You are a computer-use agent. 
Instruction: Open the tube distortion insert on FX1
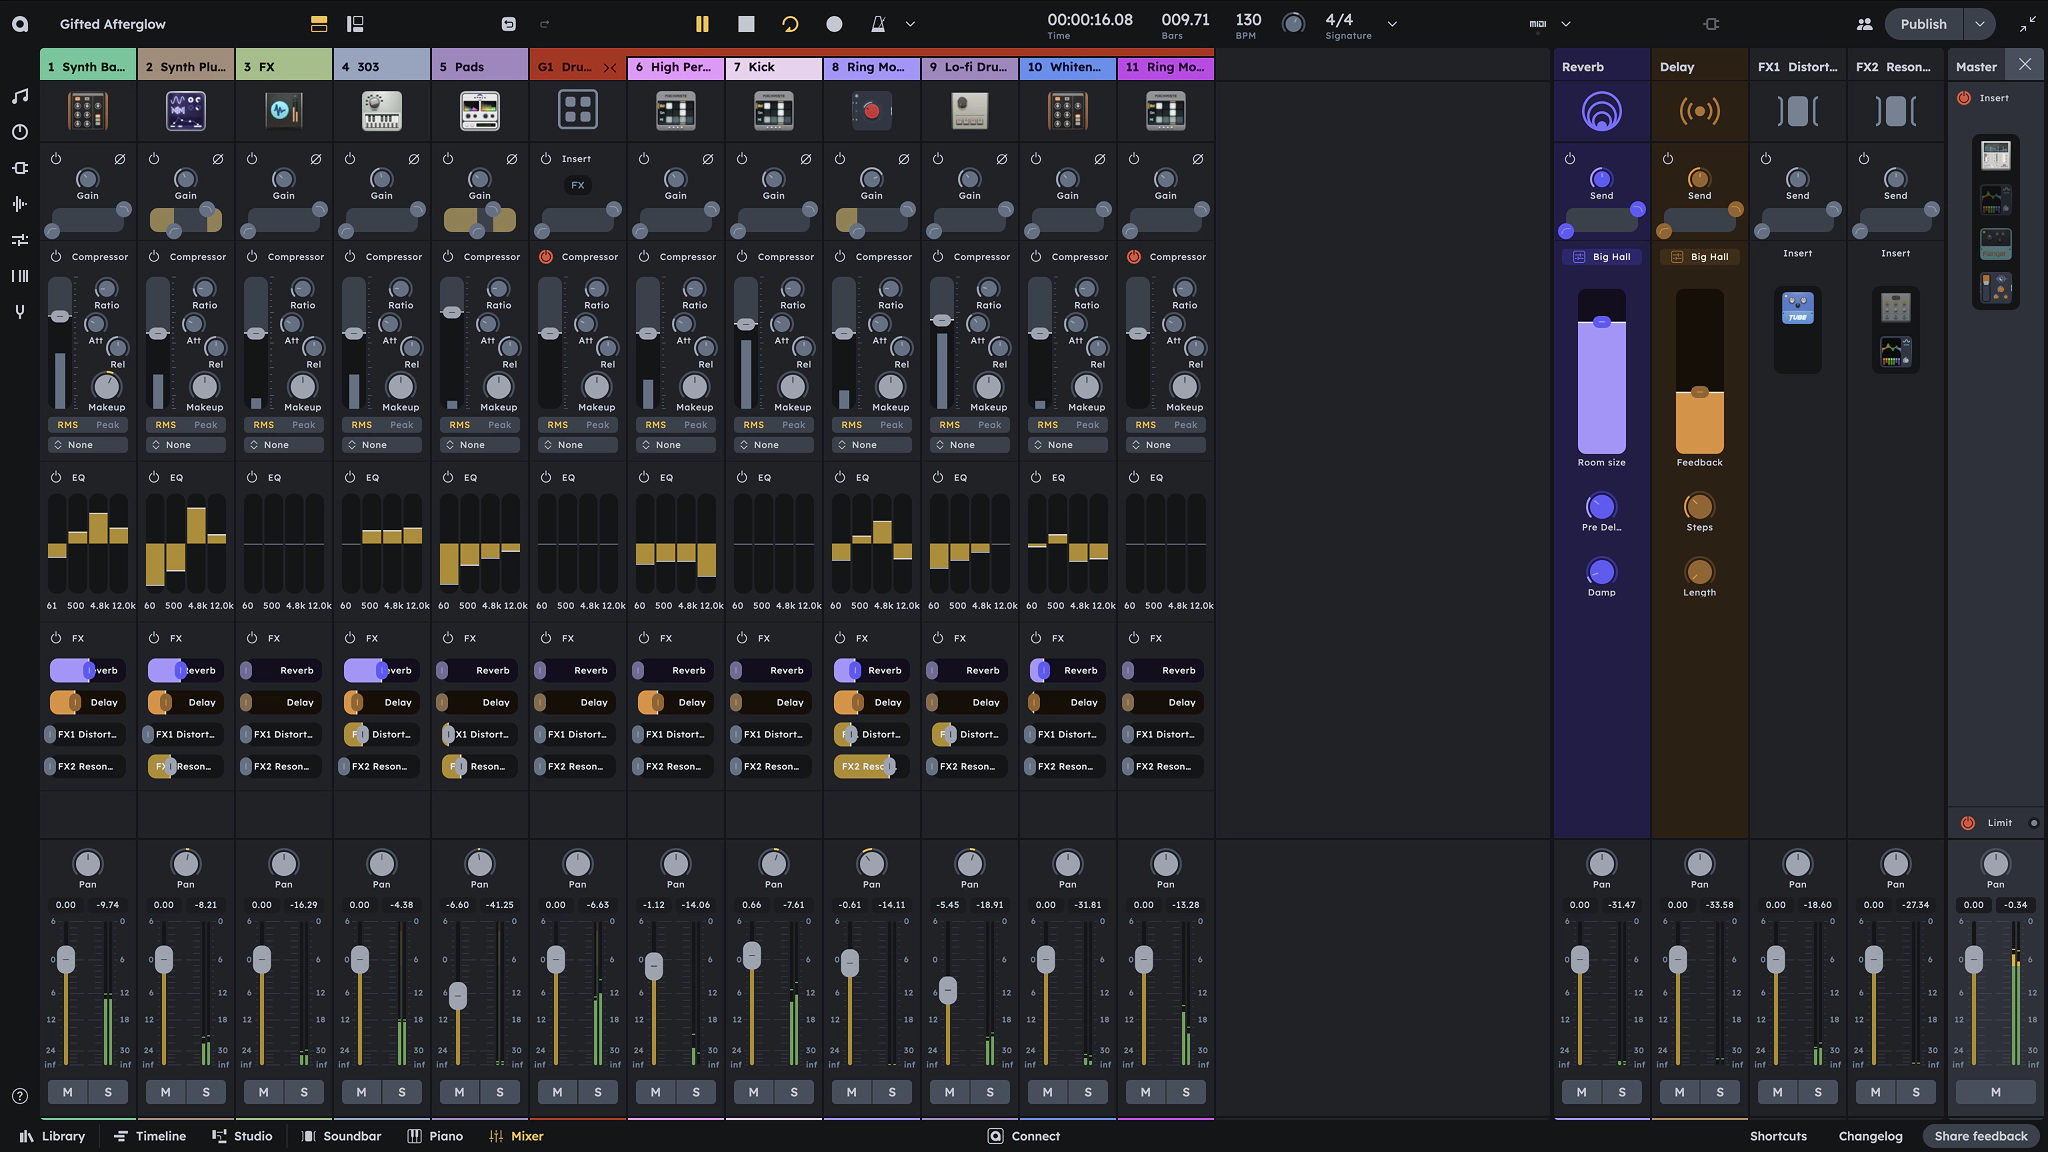coord(1798,308)
